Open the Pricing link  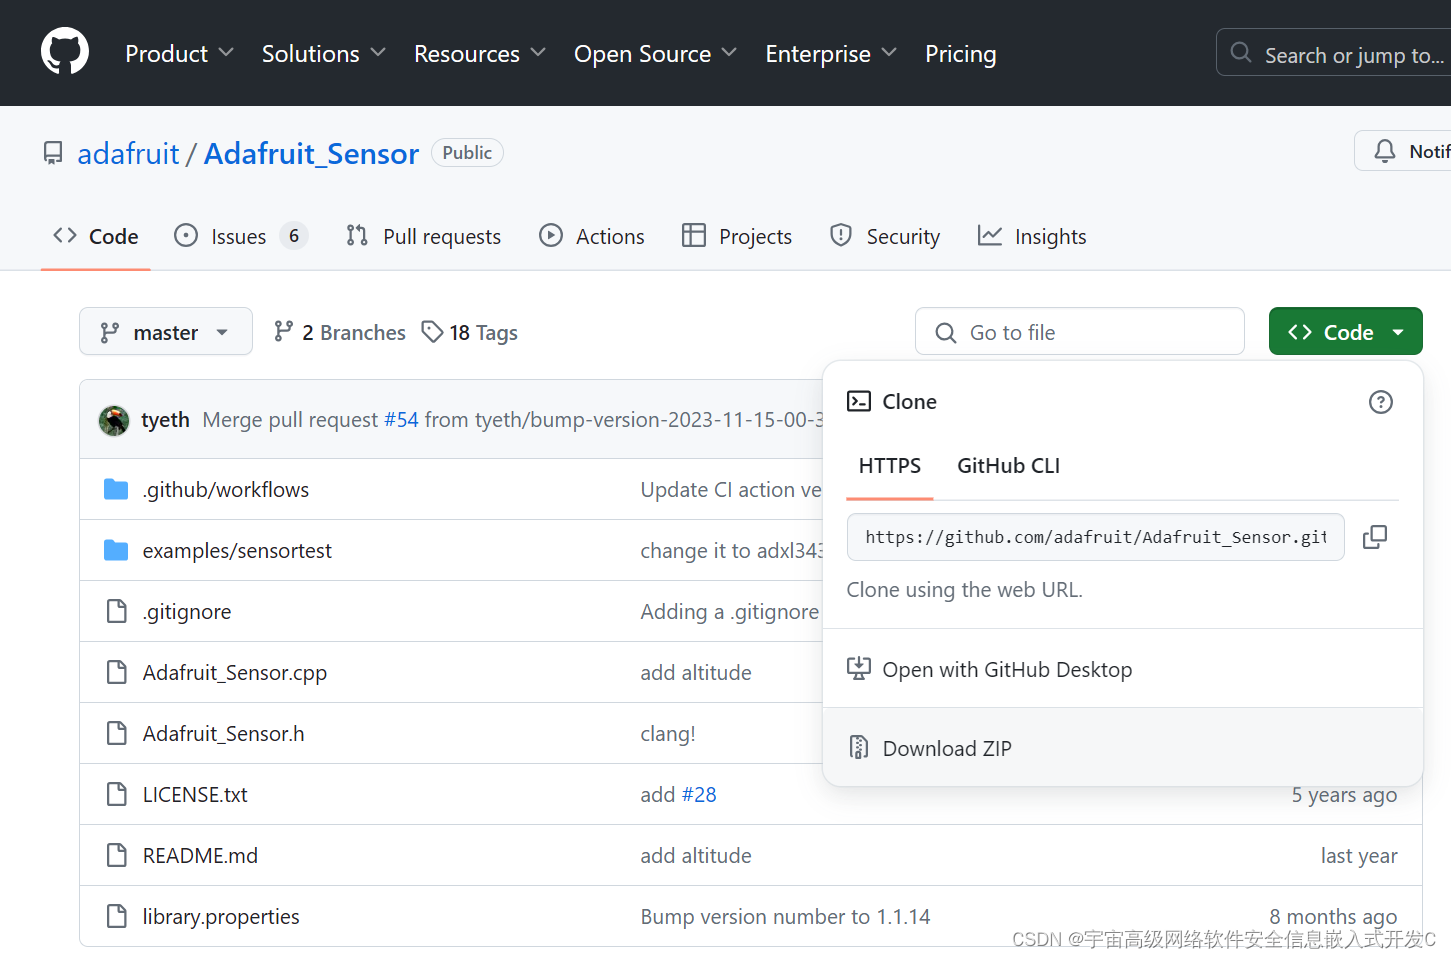(x=961, y=53)
